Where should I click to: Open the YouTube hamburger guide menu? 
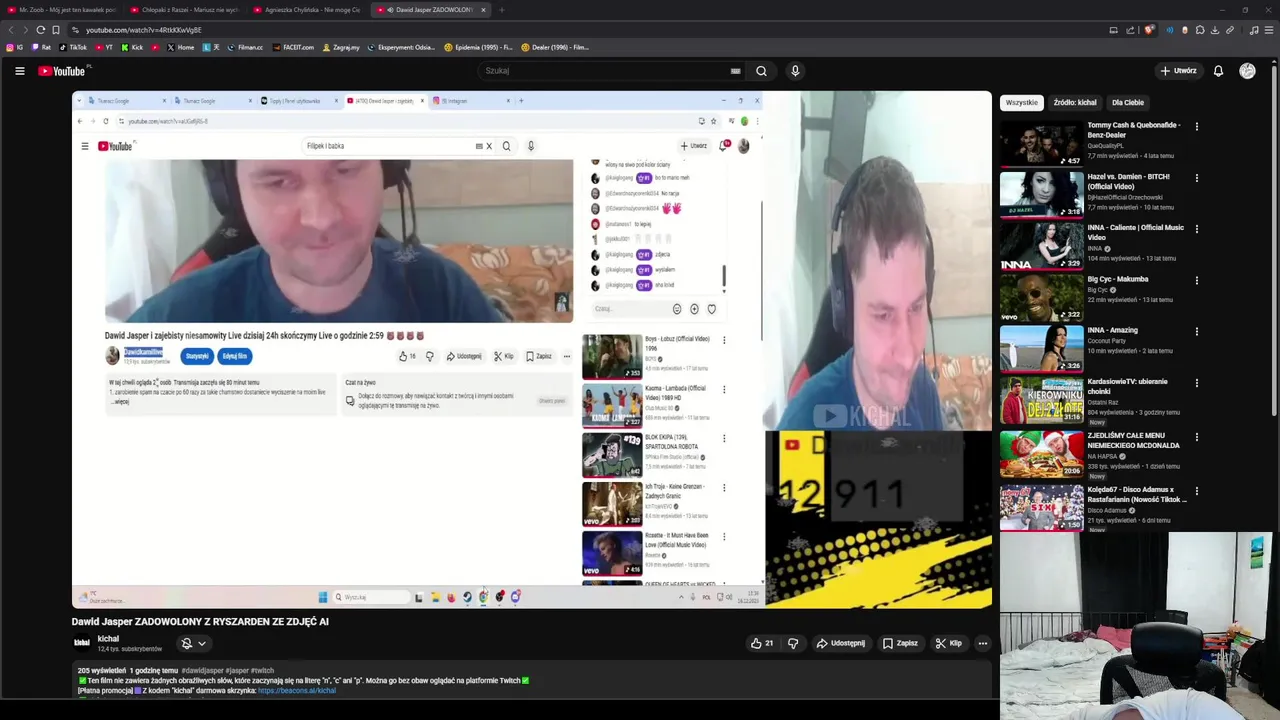[x=20, y=71]
